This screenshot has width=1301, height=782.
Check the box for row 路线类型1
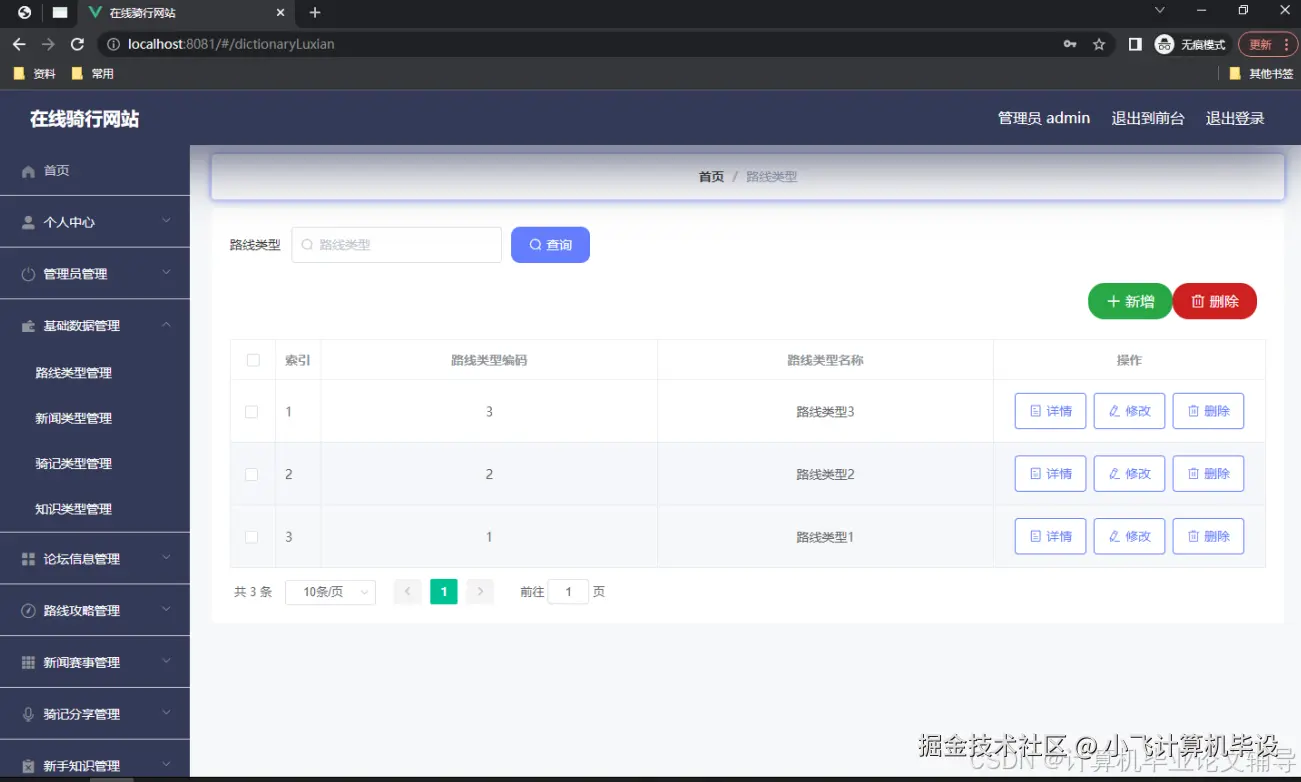coord(252,537)
